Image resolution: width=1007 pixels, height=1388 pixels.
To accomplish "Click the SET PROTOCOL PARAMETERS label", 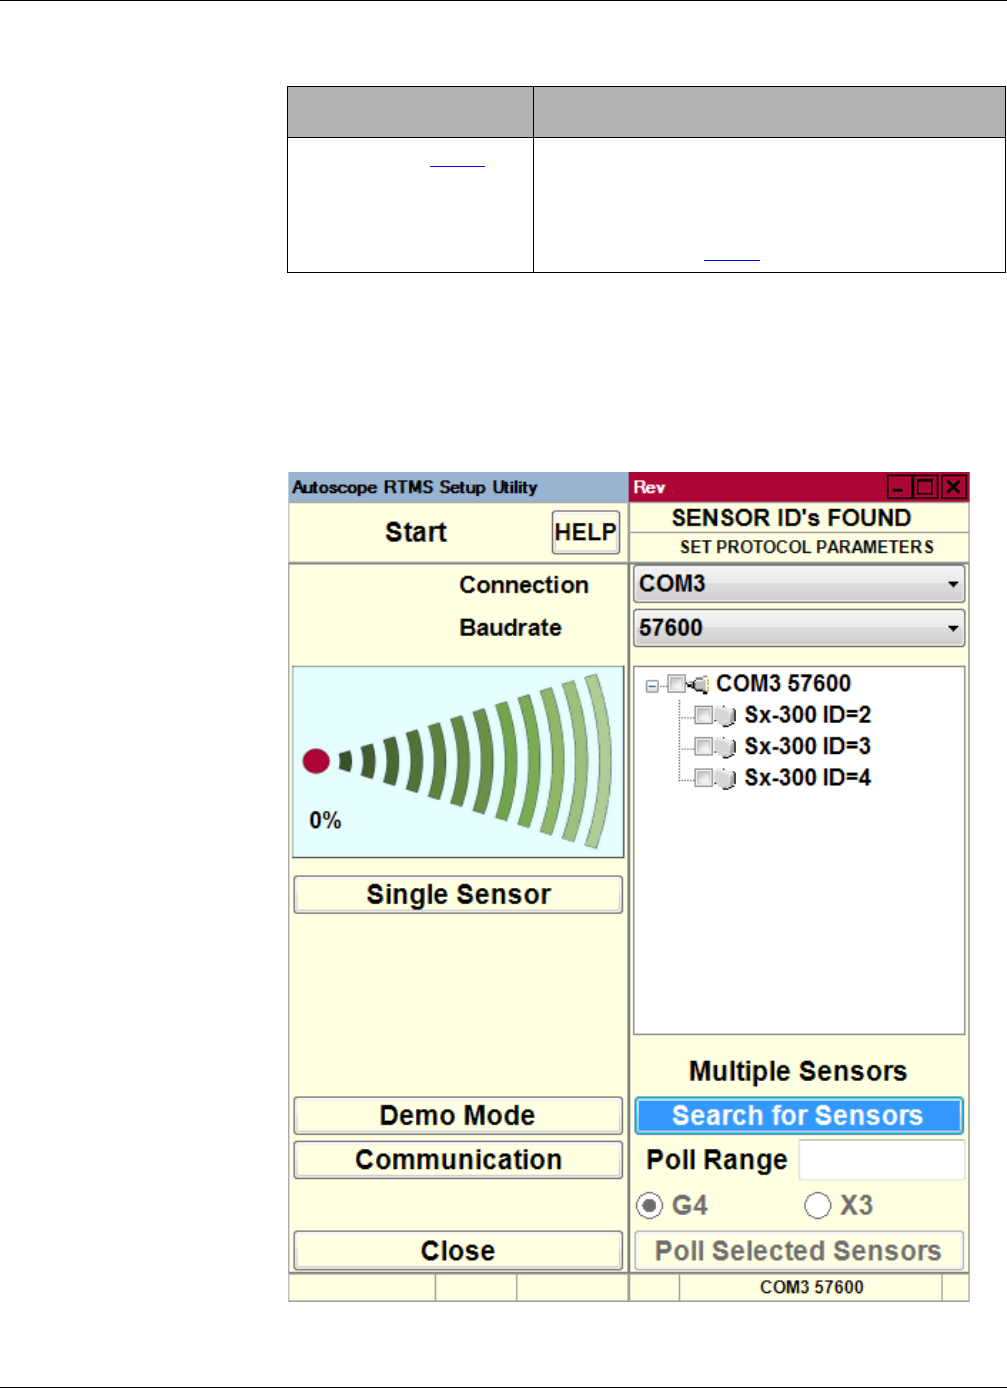I will 807,547.
